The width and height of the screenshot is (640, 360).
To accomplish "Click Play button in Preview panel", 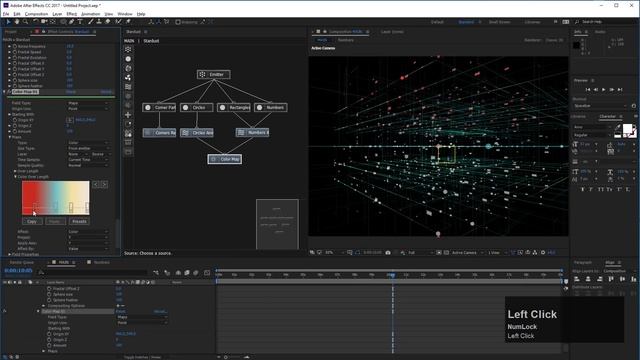I will (x=604, y=89).
